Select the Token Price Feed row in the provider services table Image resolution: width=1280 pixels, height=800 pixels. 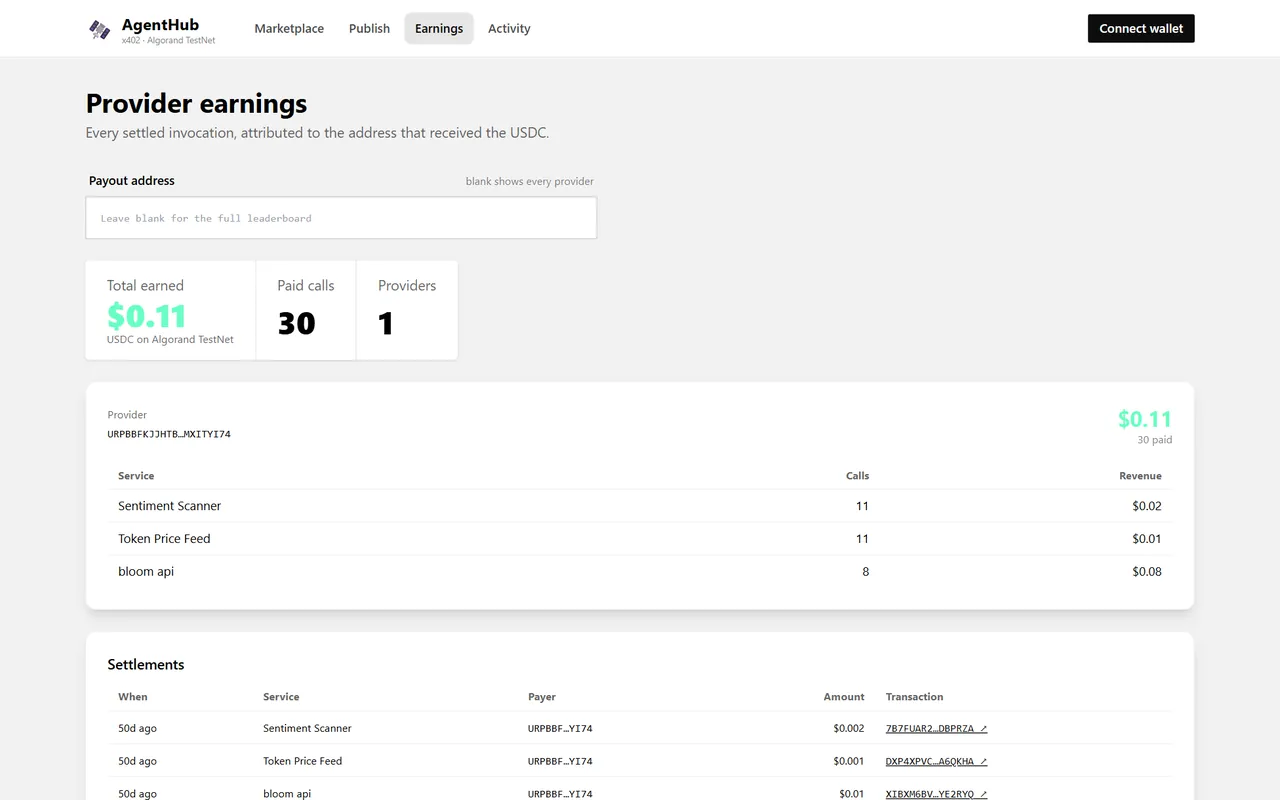point(640,539)
